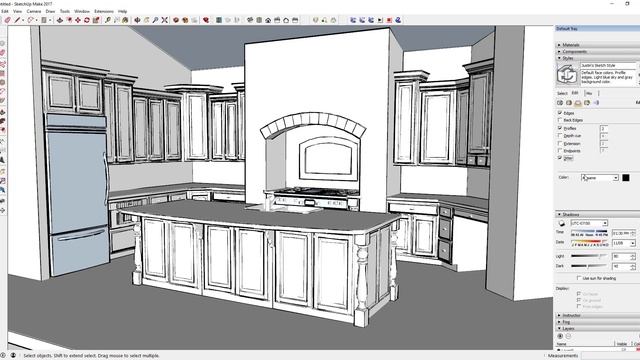Select the Zoom magnifier tool

[x=155, y=20]
